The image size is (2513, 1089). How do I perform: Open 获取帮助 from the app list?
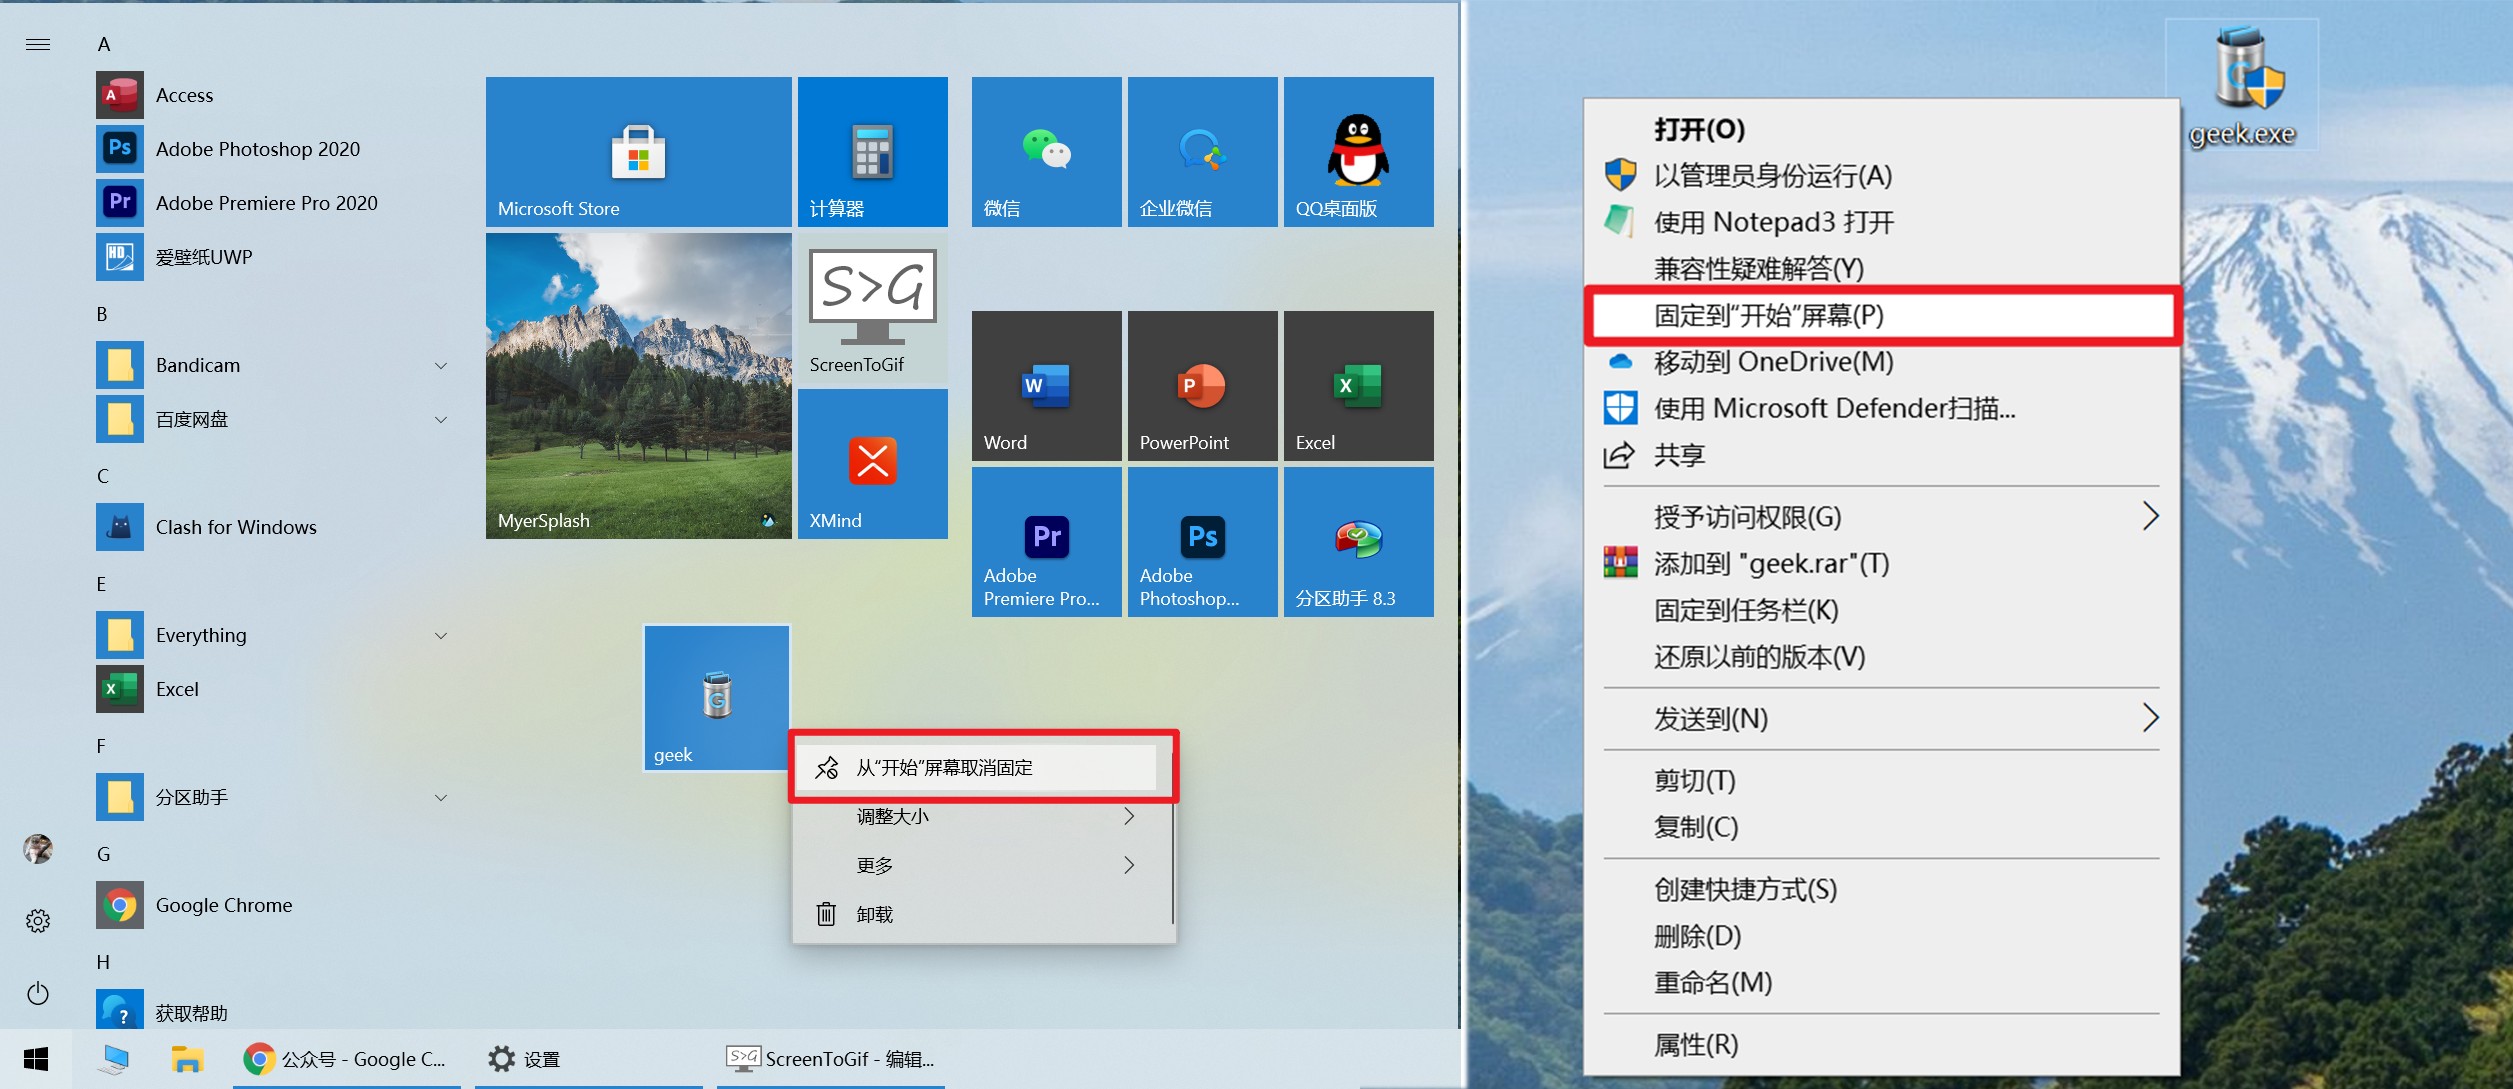(275, 1011)
